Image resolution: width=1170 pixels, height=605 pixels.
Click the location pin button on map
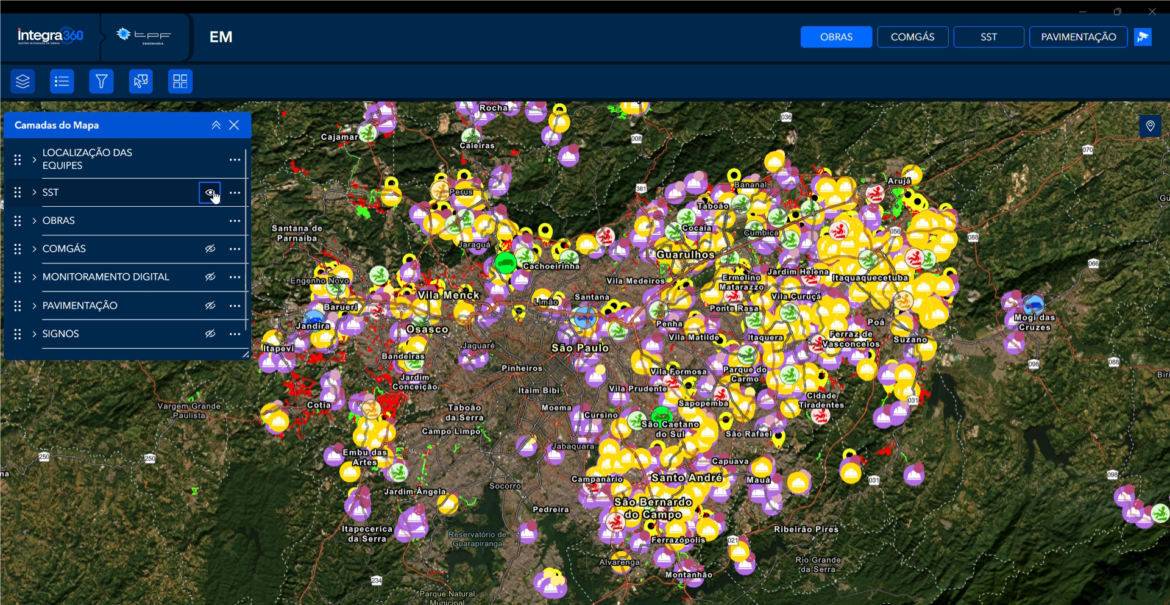tap(1150, 126)
